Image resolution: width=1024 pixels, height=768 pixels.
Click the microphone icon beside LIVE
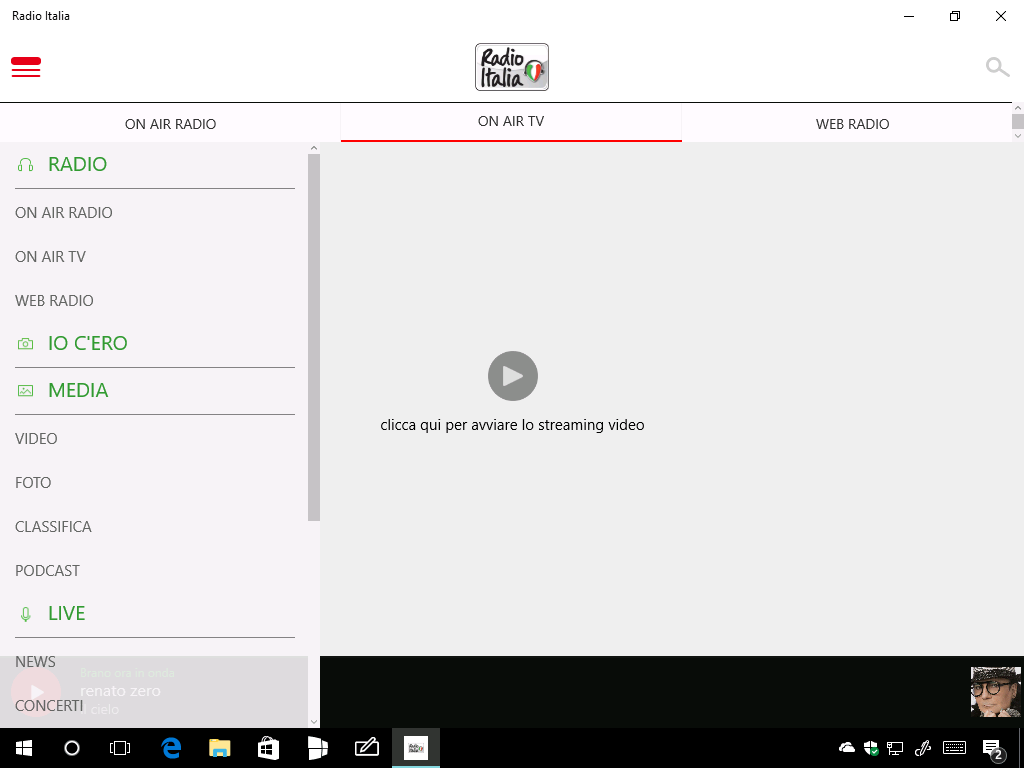coord(25,614)
